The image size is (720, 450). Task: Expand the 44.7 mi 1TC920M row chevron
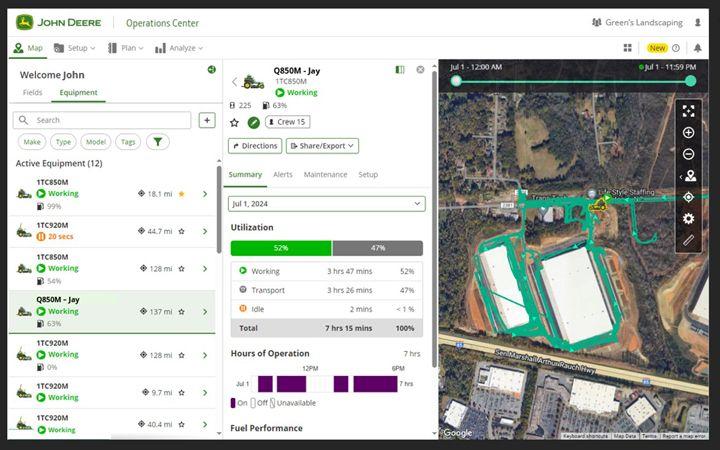[x=205, y=231]
